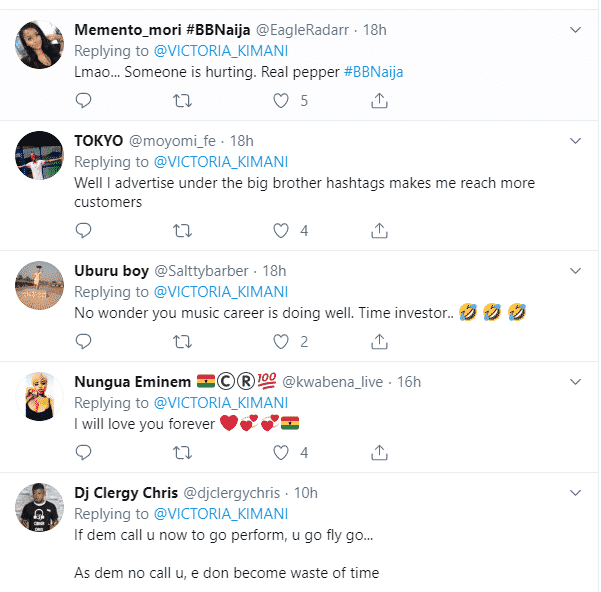
Task: Open dropdown arrow on Dj Clergy Chris's tweet
Action: tap(575, 493)
